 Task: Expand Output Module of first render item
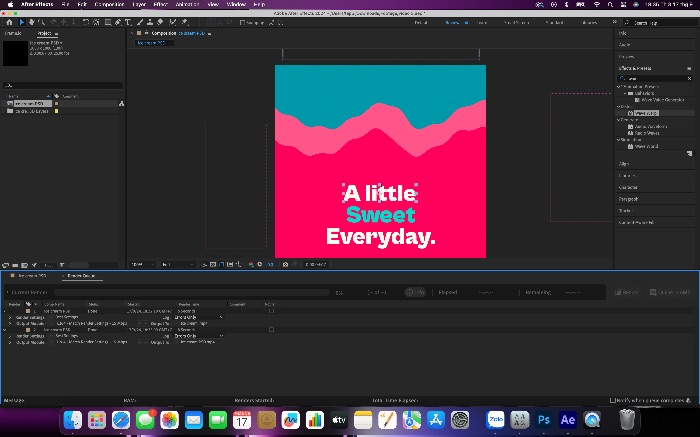click(10, 323)
